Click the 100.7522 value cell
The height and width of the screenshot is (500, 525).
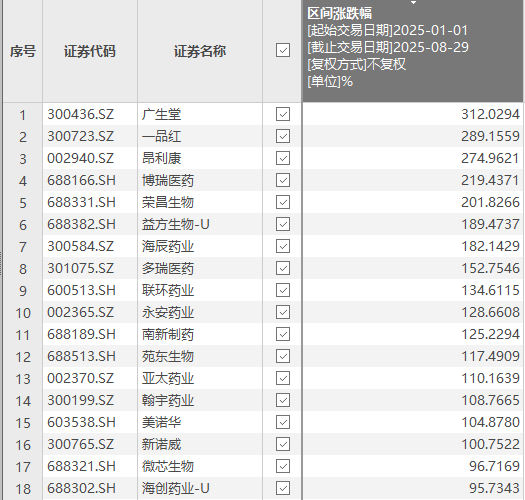(x=413, y=444)
